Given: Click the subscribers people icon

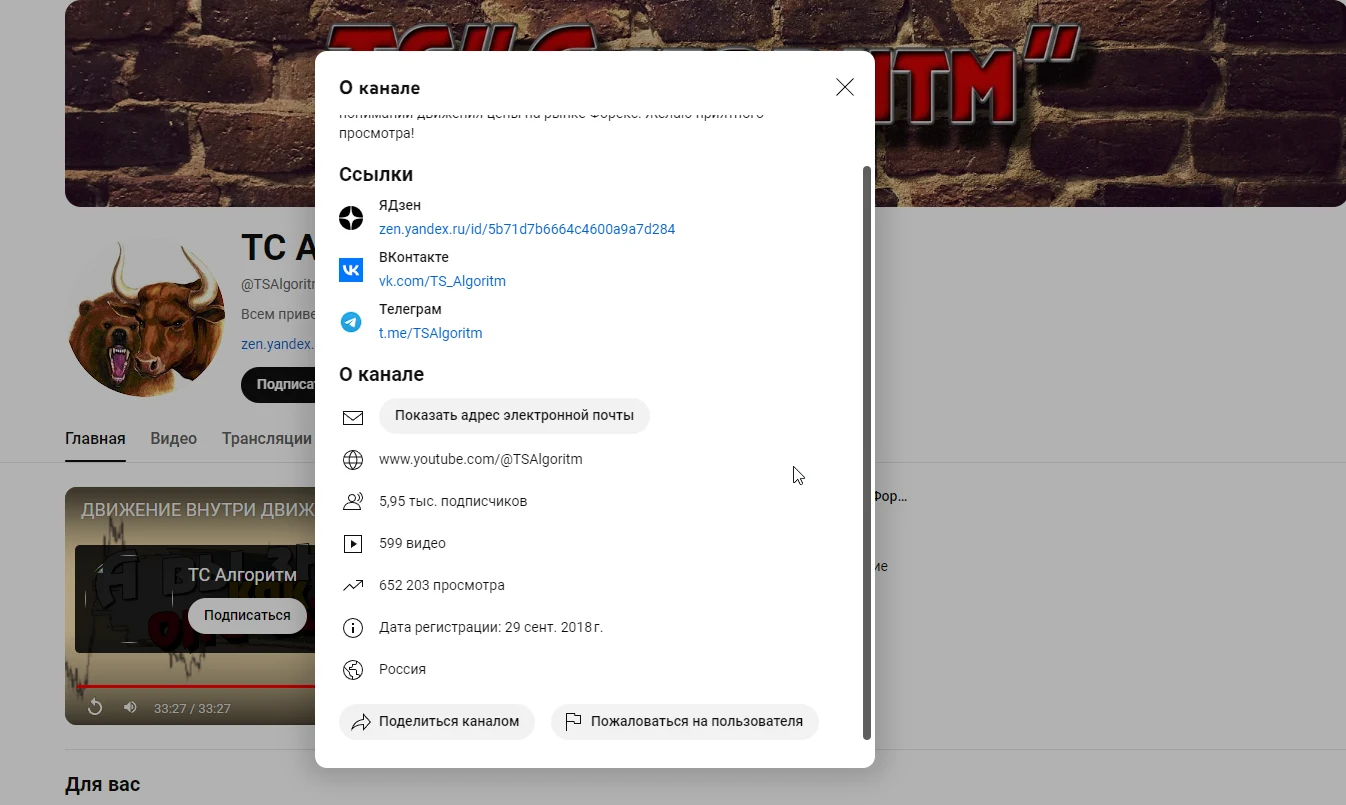Looking at the screenshot, I should click(353, 501).
